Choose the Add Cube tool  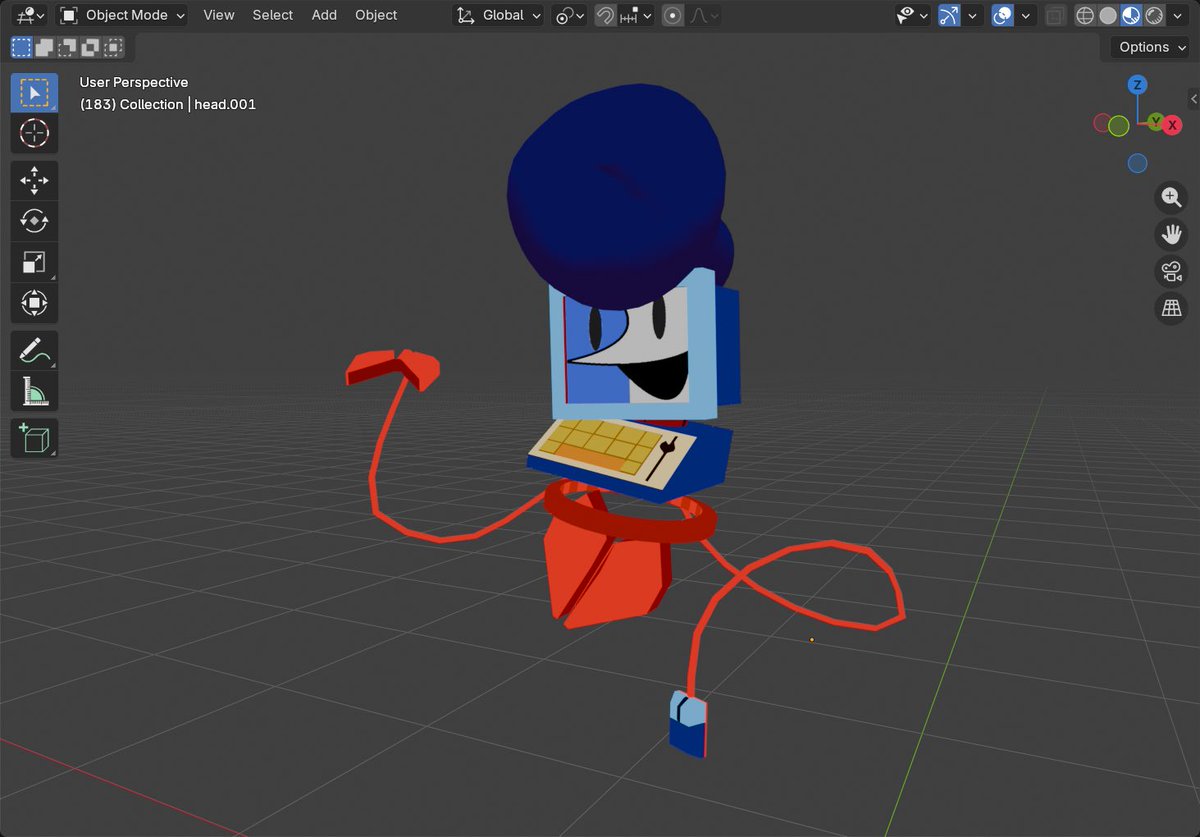pyautogui.click(x=34, y=439)
